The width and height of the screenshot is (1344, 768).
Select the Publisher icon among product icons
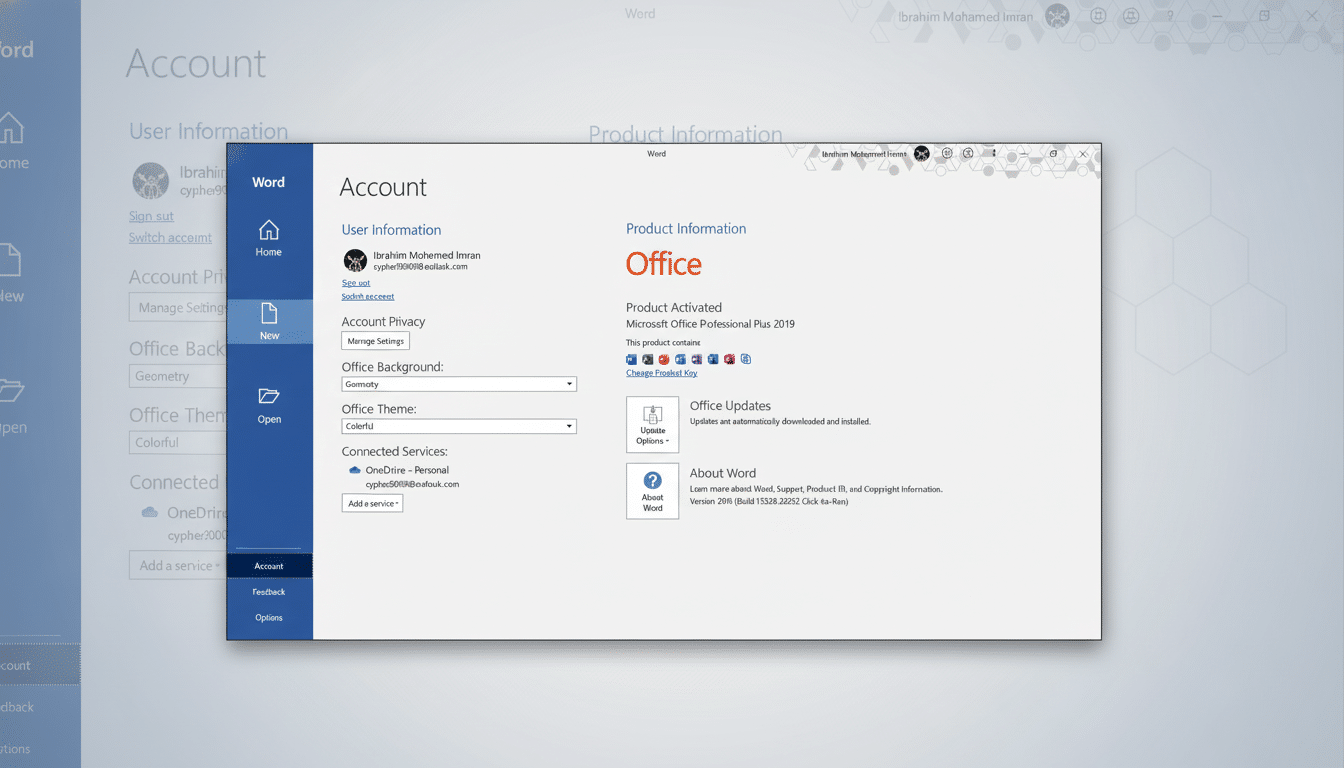711,358
